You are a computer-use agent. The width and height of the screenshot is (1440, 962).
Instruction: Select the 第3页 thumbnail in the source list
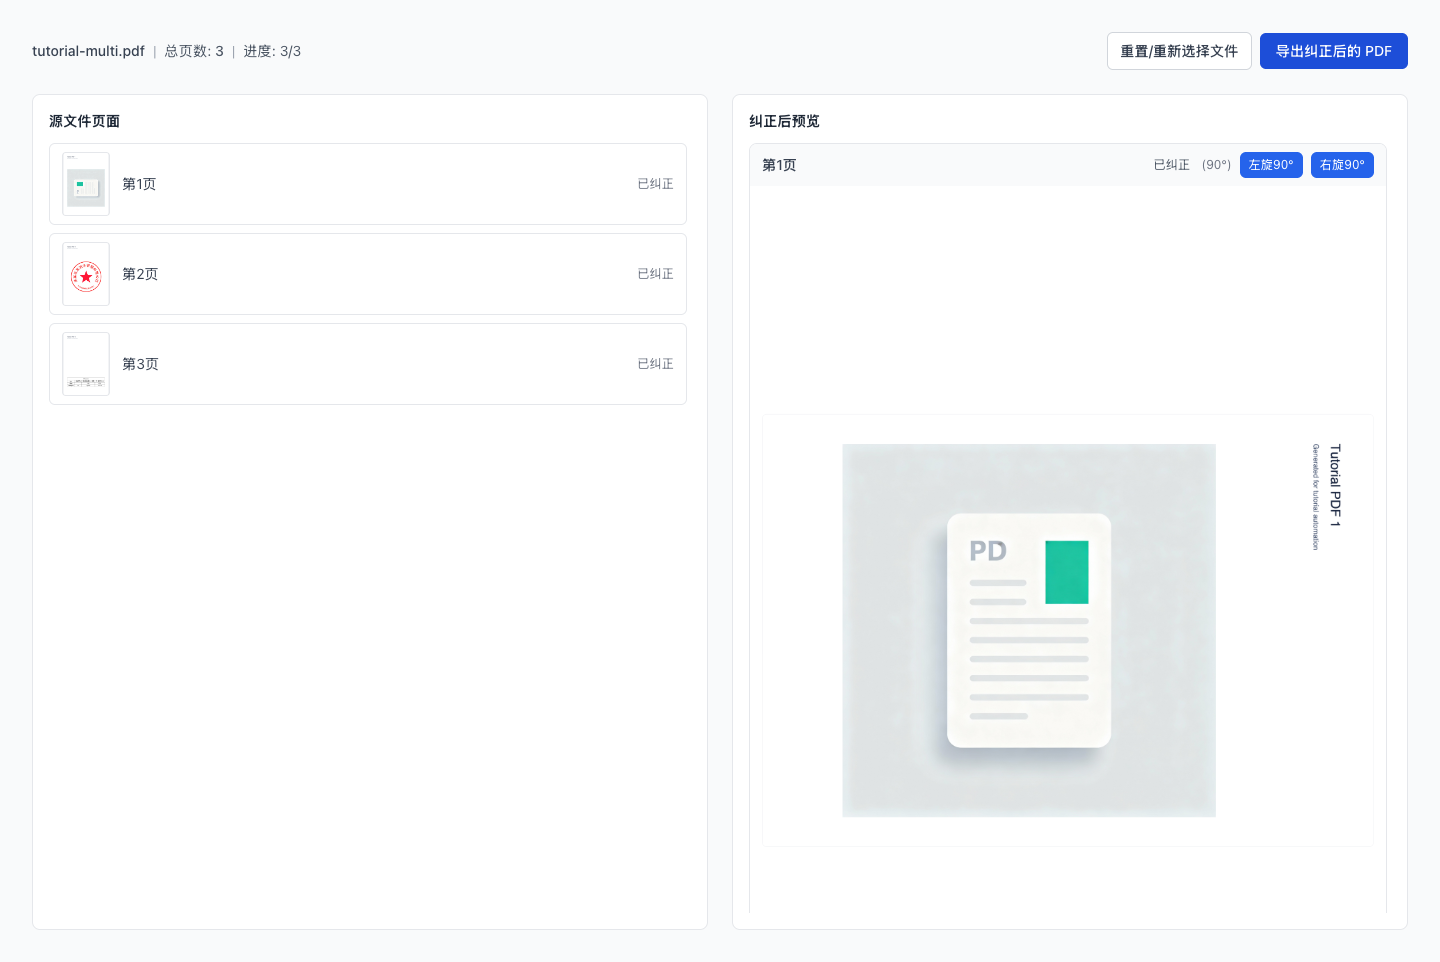click(x=86, y=364)
